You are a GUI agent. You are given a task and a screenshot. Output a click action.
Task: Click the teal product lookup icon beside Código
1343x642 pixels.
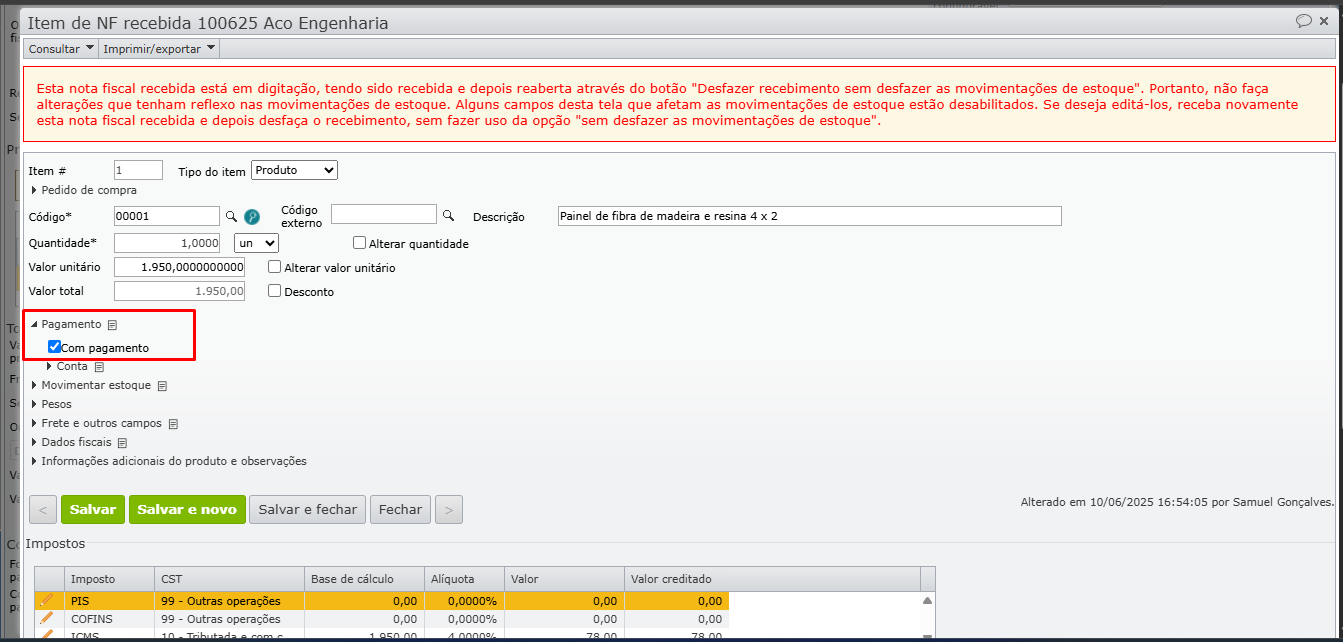[x=252, y=216]
